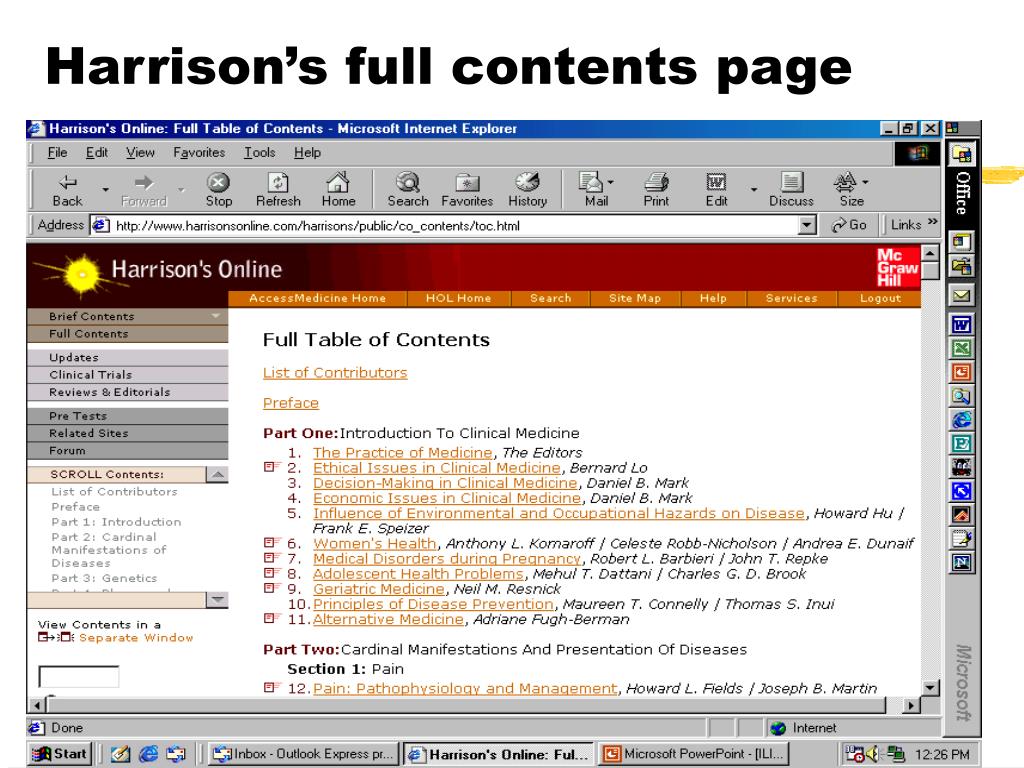
Task: Open the Word icon in the Office shortcut bar
Action: tap(961, 325)
